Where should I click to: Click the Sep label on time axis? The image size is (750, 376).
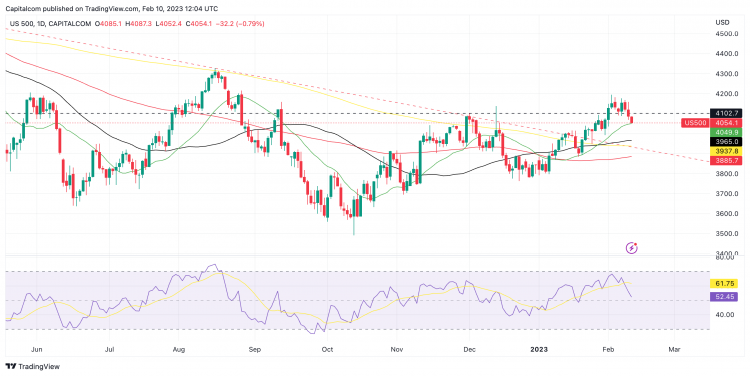pyautogui.click(x=255, y=349)
